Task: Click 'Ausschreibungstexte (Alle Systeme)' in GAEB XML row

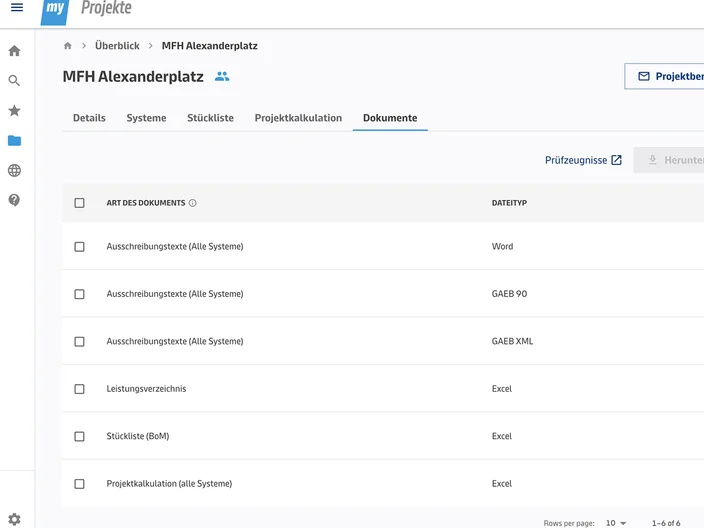Action: (175, 341)
